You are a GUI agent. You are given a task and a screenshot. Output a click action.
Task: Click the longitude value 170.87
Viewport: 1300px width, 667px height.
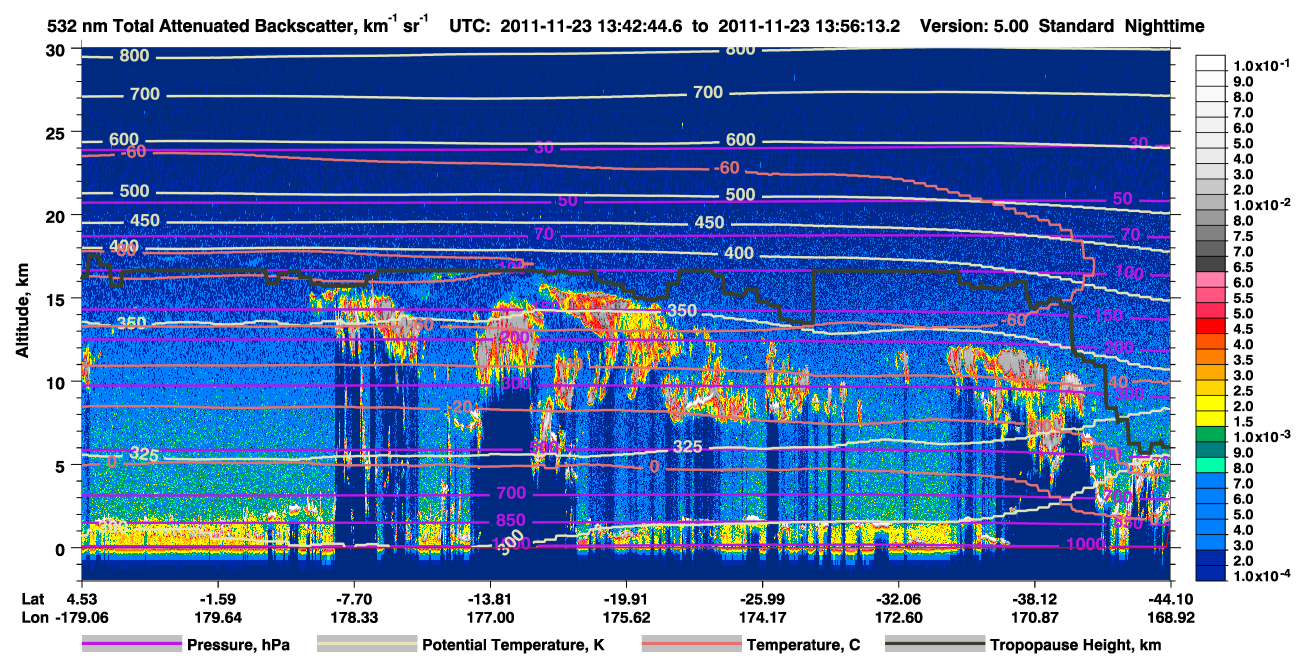coord(1034,617)
